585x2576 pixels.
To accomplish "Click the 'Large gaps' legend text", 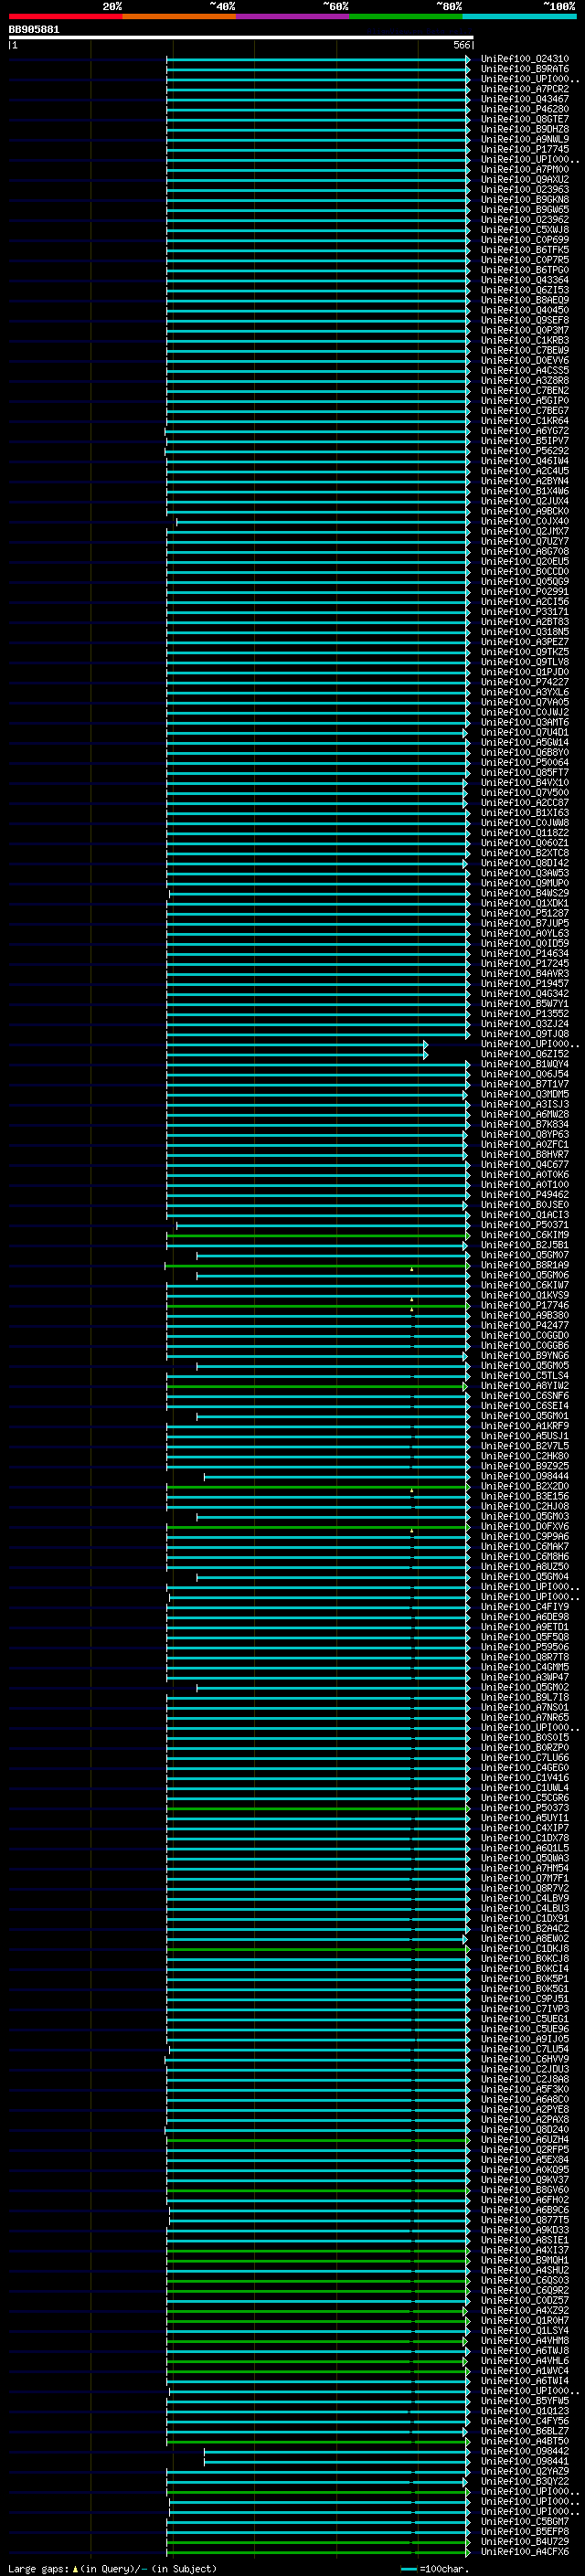I will 38,2568.
